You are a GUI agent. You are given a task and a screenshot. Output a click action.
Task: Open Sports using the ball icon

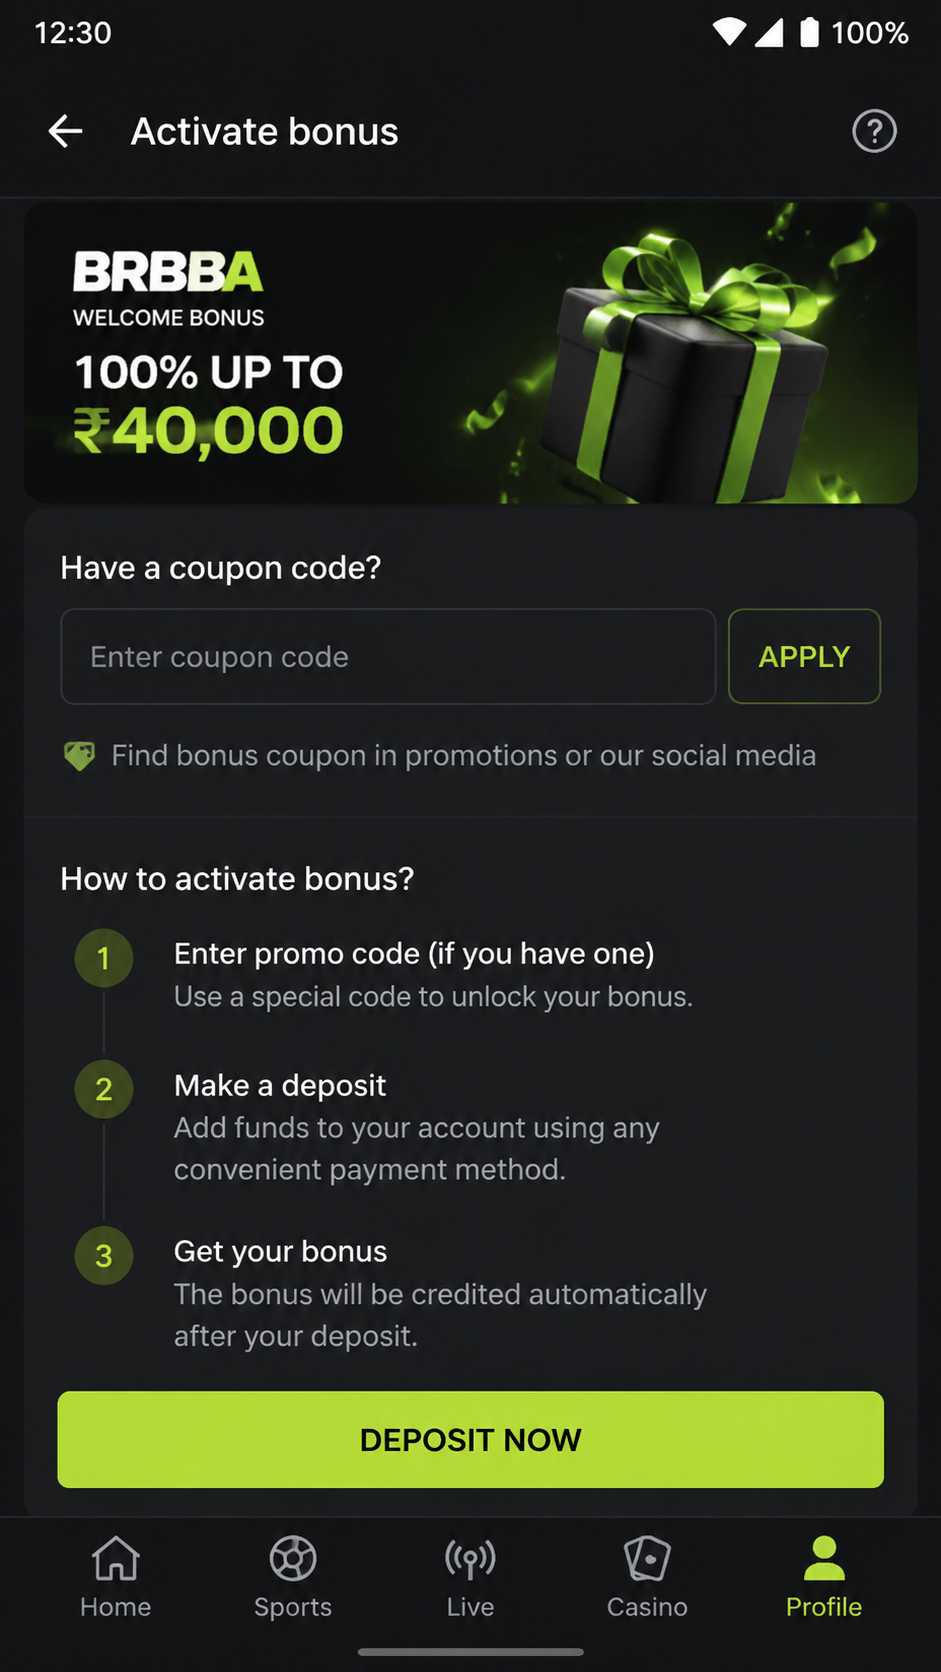(x=293, y=1558)
